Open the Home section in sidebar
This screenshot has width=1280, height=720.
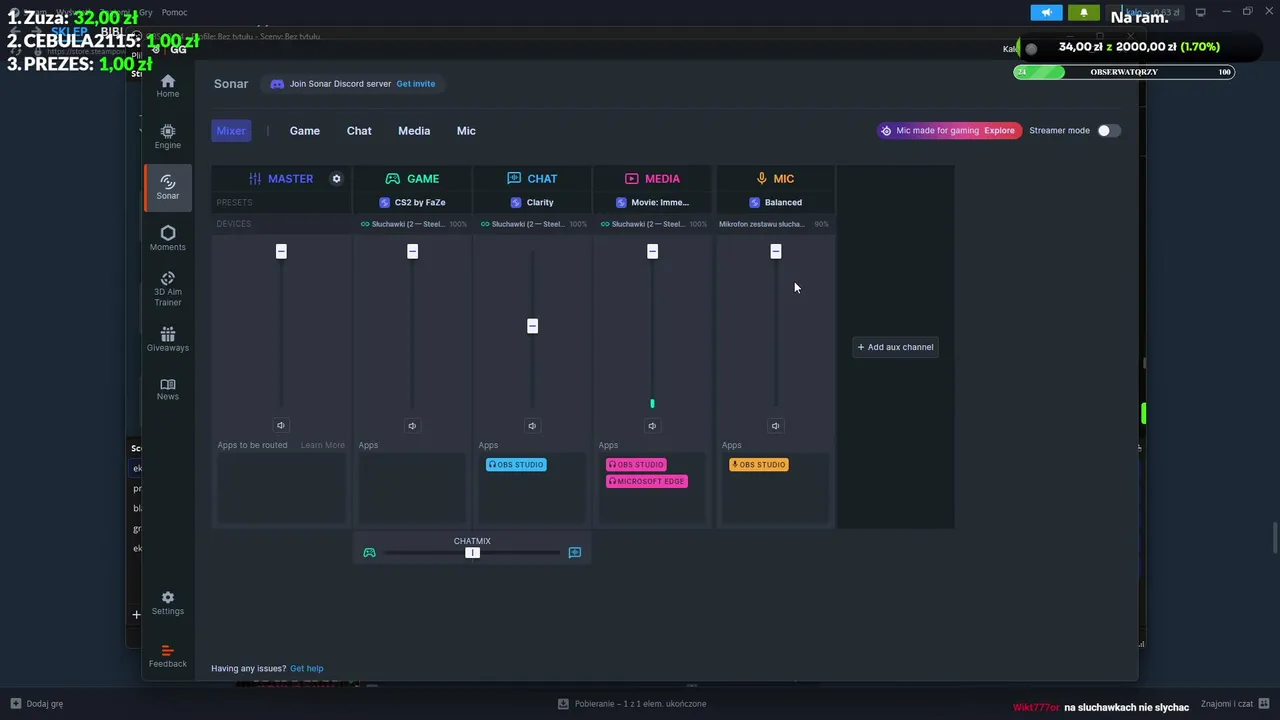pos(167,86)
